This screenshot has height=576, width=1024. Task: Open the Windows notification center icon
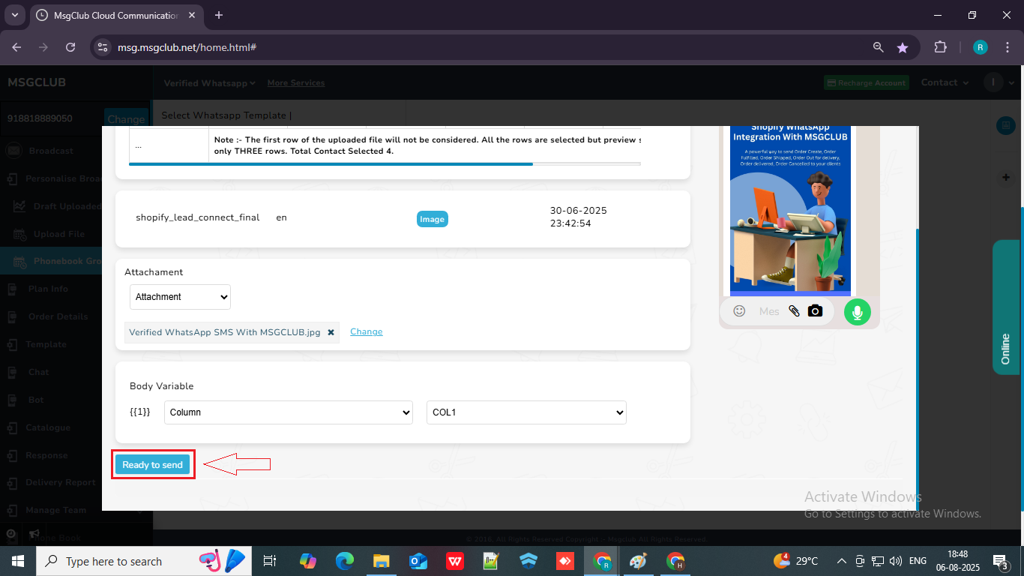click(x=1001, y=561)
